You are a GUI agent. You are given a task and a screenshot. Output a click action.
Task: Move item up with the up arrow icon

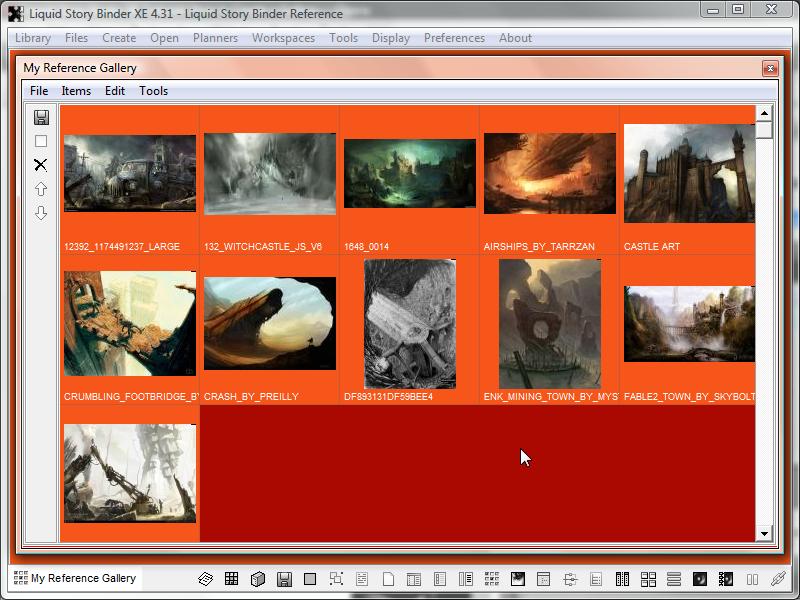(41, 189)
